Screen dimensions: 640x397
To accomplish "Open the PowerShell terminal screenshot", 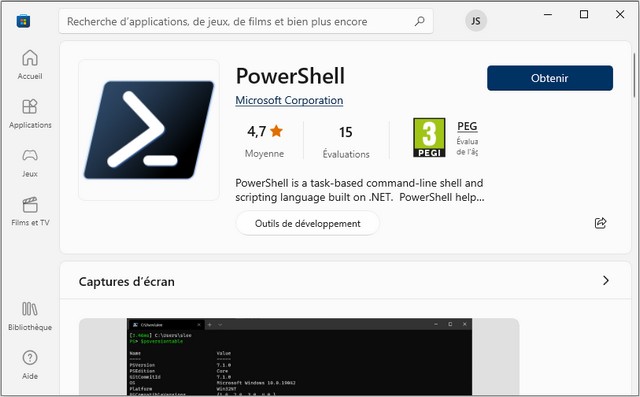I will [299, 356].
